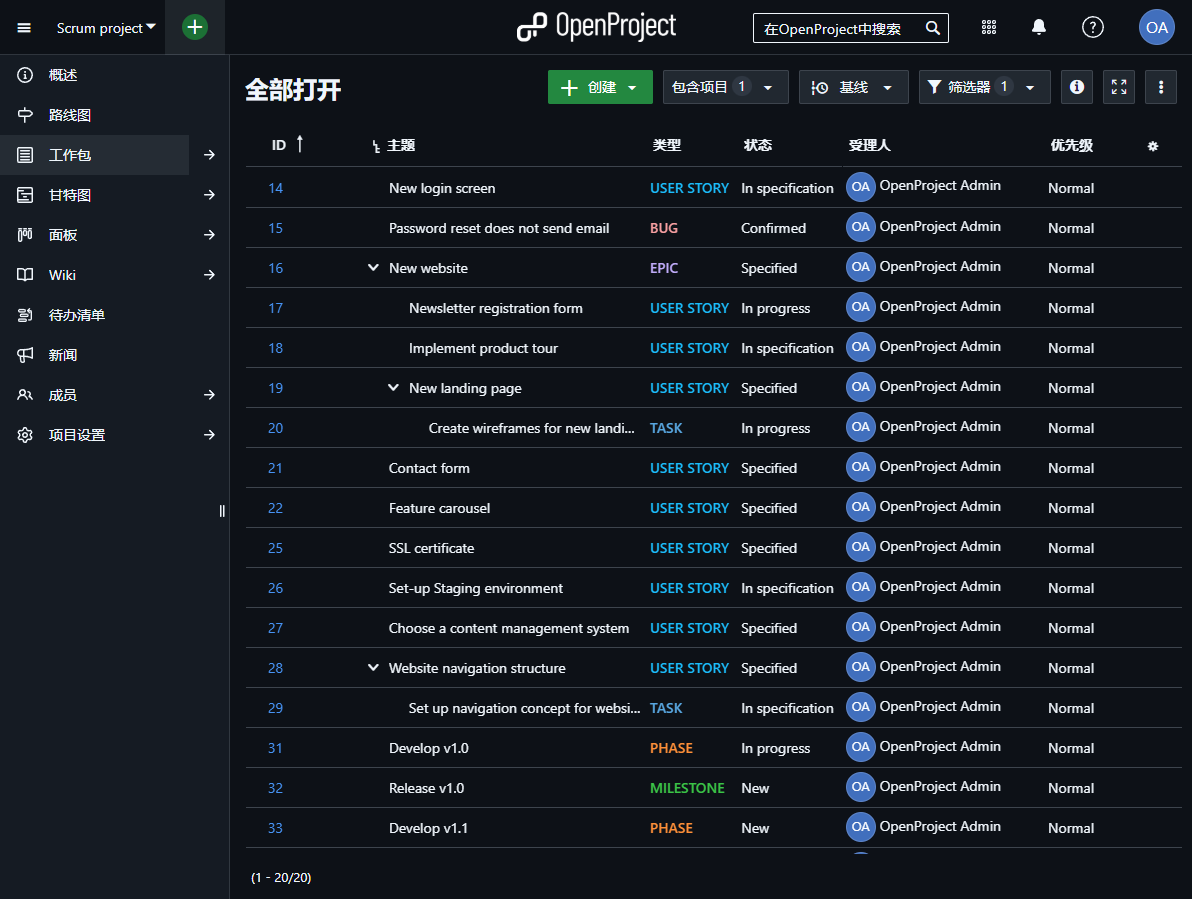1192x899 pixels.
Task: Click the search magnifier icon
Action: pyautogui.click(x=932, y=28)
